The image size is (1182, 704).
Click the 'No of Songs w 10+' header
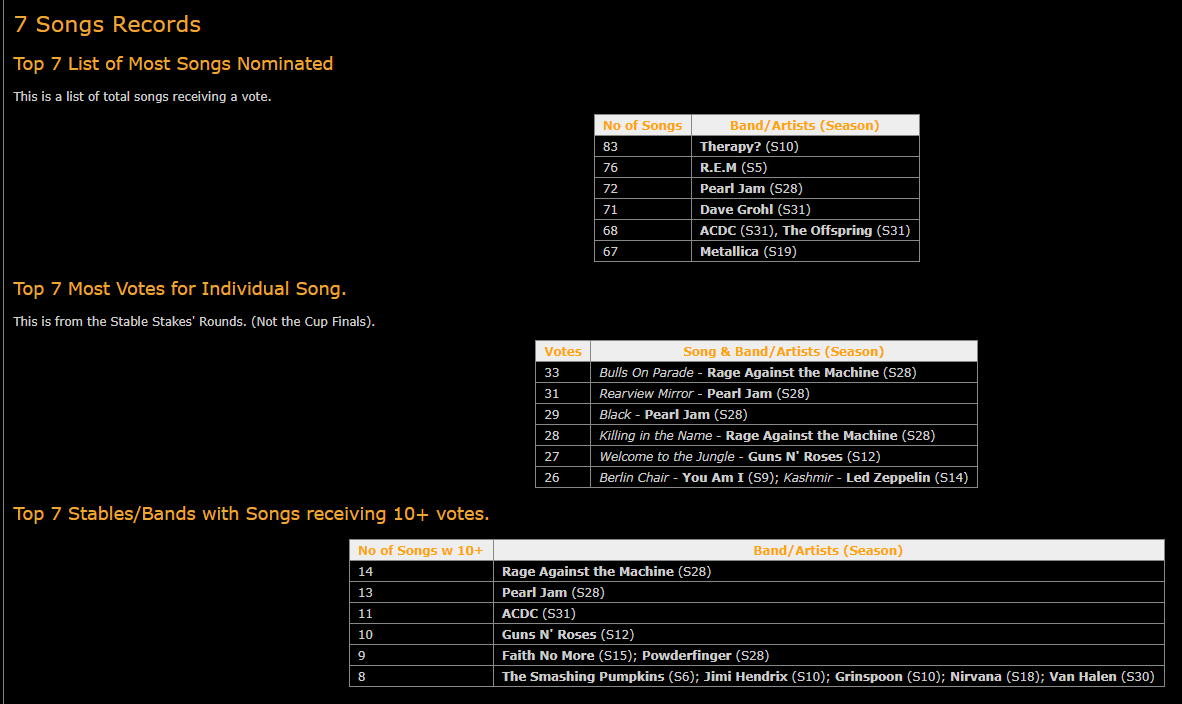pyautogui.click(x=421, y=550)
